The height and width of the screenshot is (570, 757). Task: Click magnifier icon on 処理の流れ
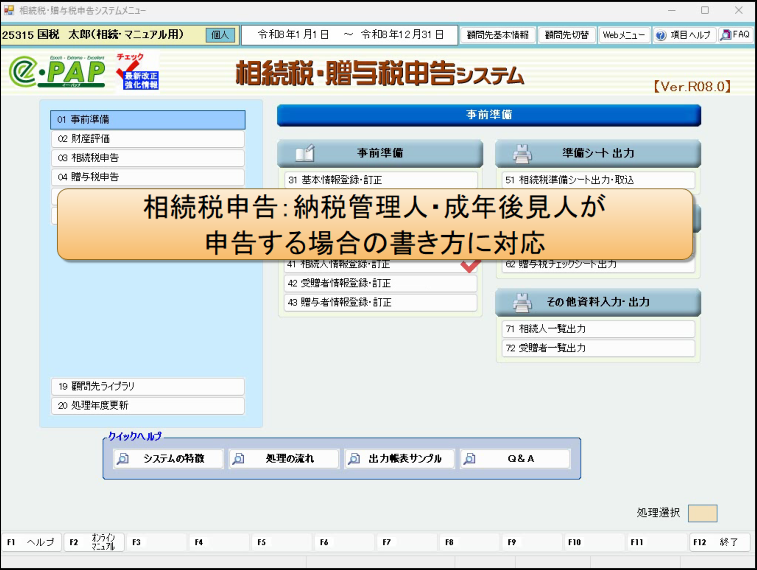click(238, 459)
